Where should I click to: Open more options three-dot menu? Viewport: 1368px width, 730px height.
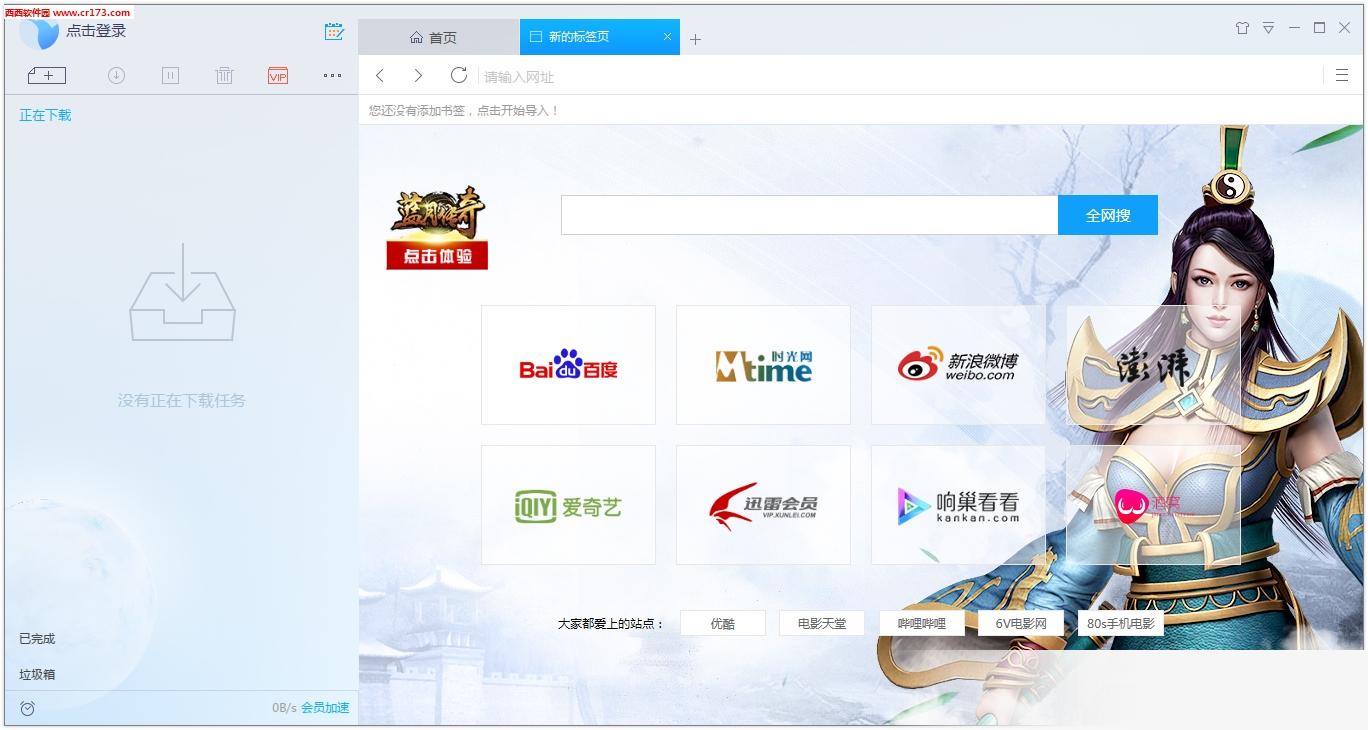pyautogui.click(x=332, y=75)
